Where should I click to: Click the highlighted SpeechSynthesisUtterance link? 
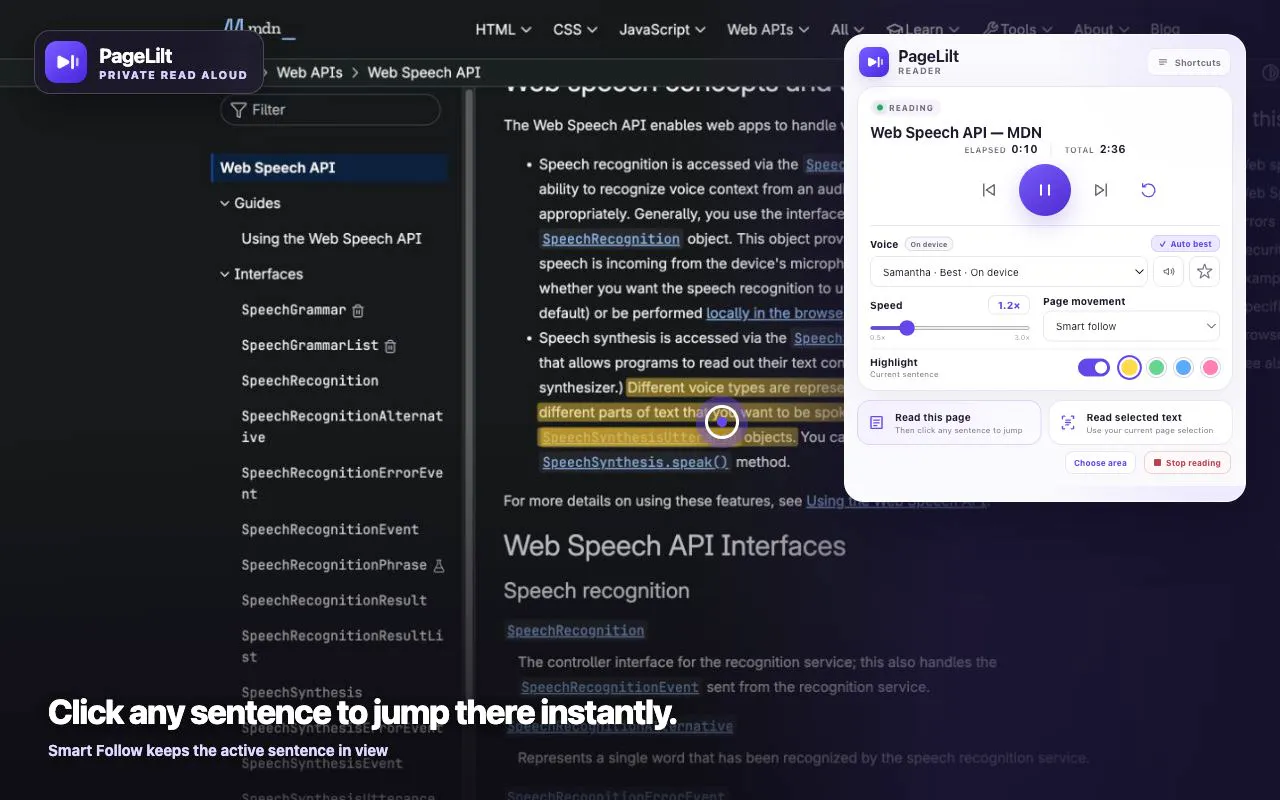[x=638, y=437]
